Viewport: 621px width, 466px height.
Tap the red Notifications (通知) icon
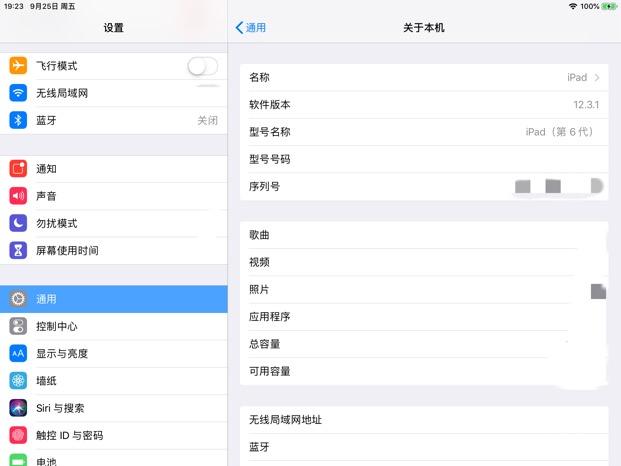tap(18, 169)
